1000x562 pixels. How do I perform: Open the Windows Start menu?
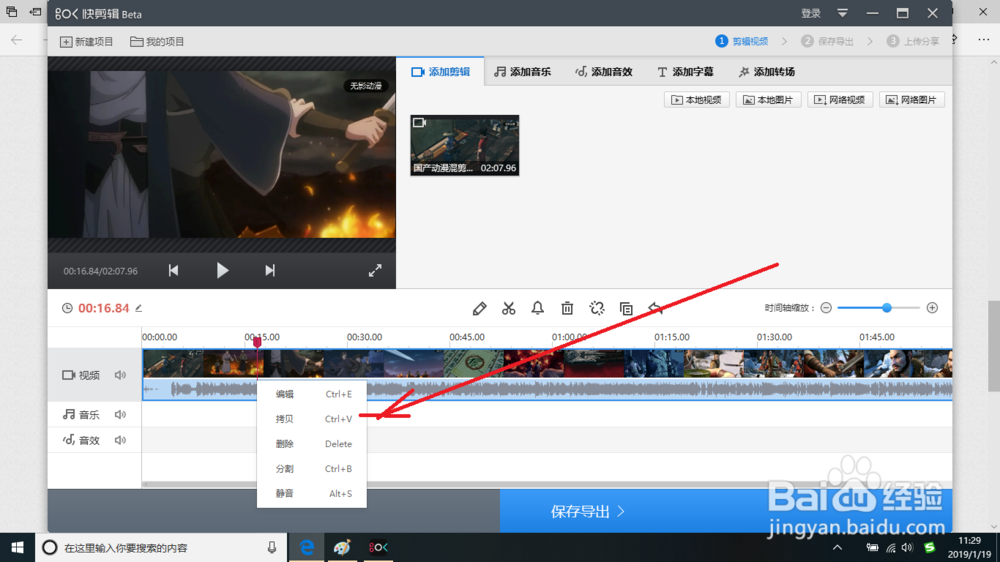pyautogui.click(x=17, y=547)
